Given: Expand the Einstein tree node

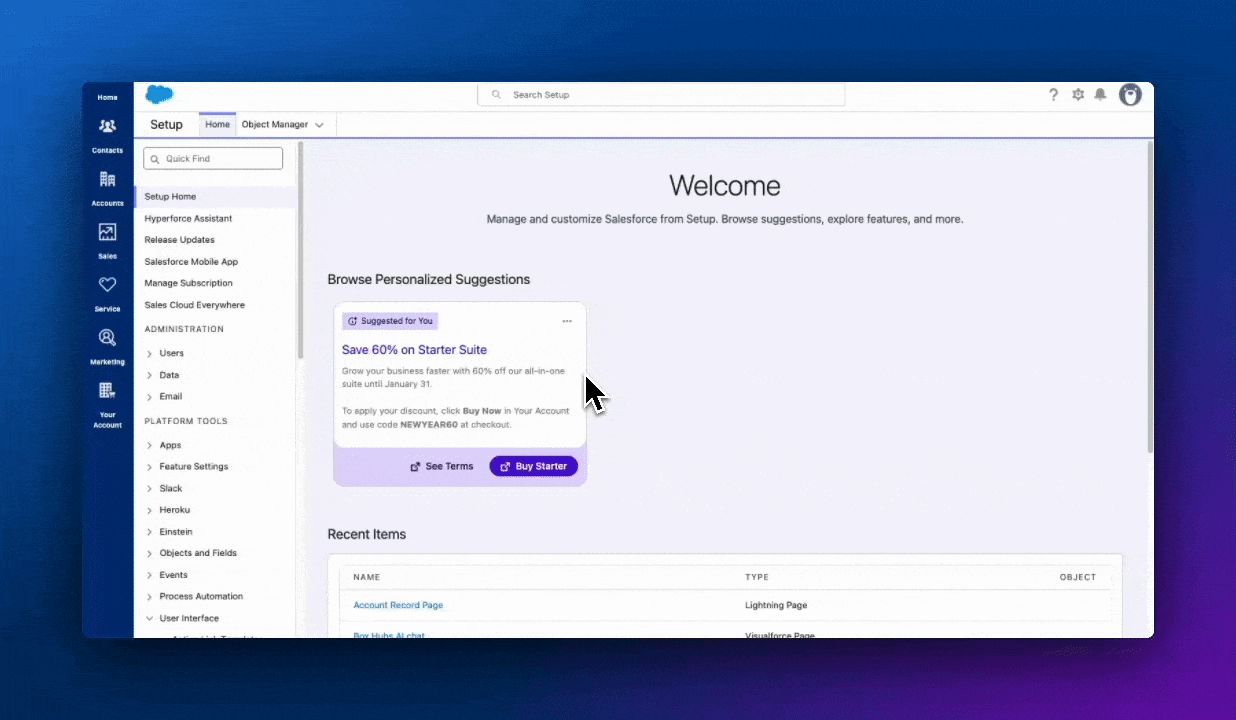Looking at the screenshot, I should (149, 532).
